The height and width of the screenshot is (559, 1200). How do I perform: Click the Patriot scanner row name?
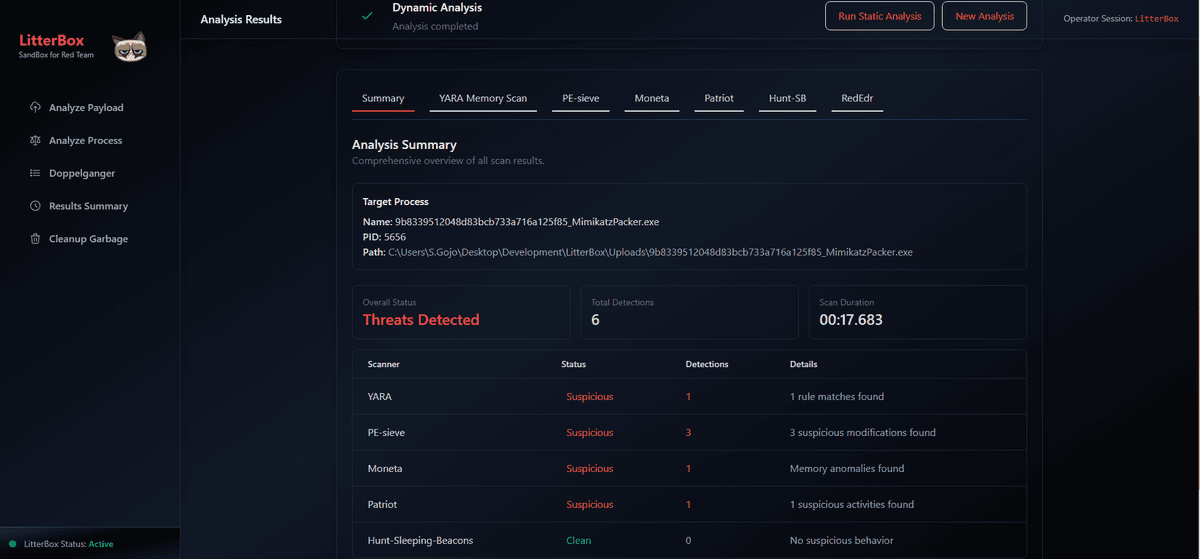pyautogui.click(x=384, y=505)
